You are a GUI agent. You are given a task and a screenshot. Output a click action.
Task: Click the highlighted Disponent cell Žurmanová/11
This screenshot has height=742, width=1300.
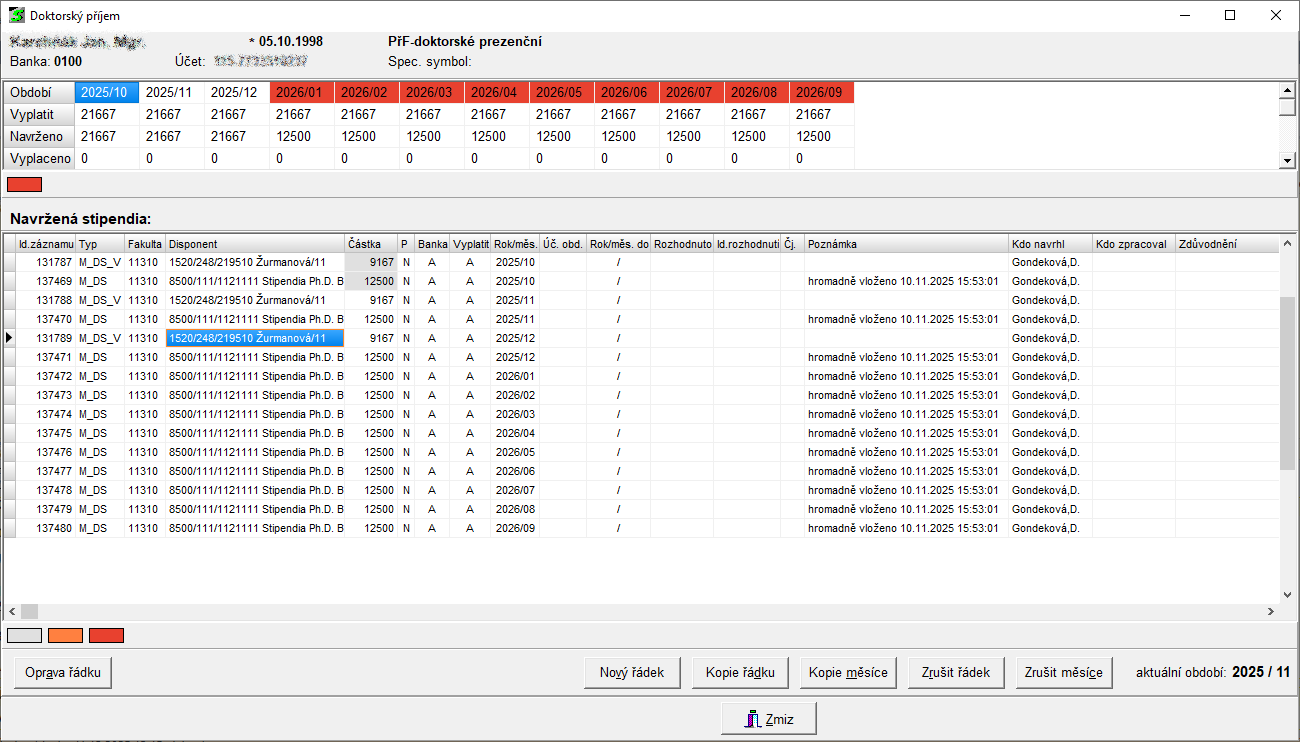255,338
